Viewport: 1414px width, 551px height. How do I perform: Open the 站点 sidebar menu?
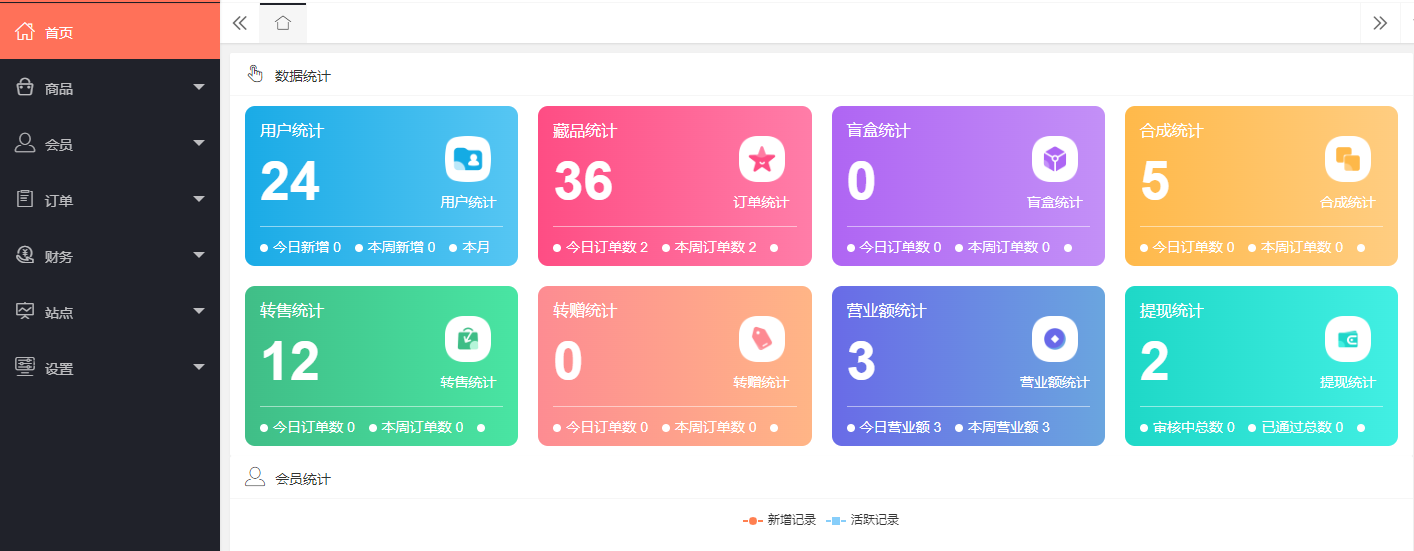tap(110, 312)
